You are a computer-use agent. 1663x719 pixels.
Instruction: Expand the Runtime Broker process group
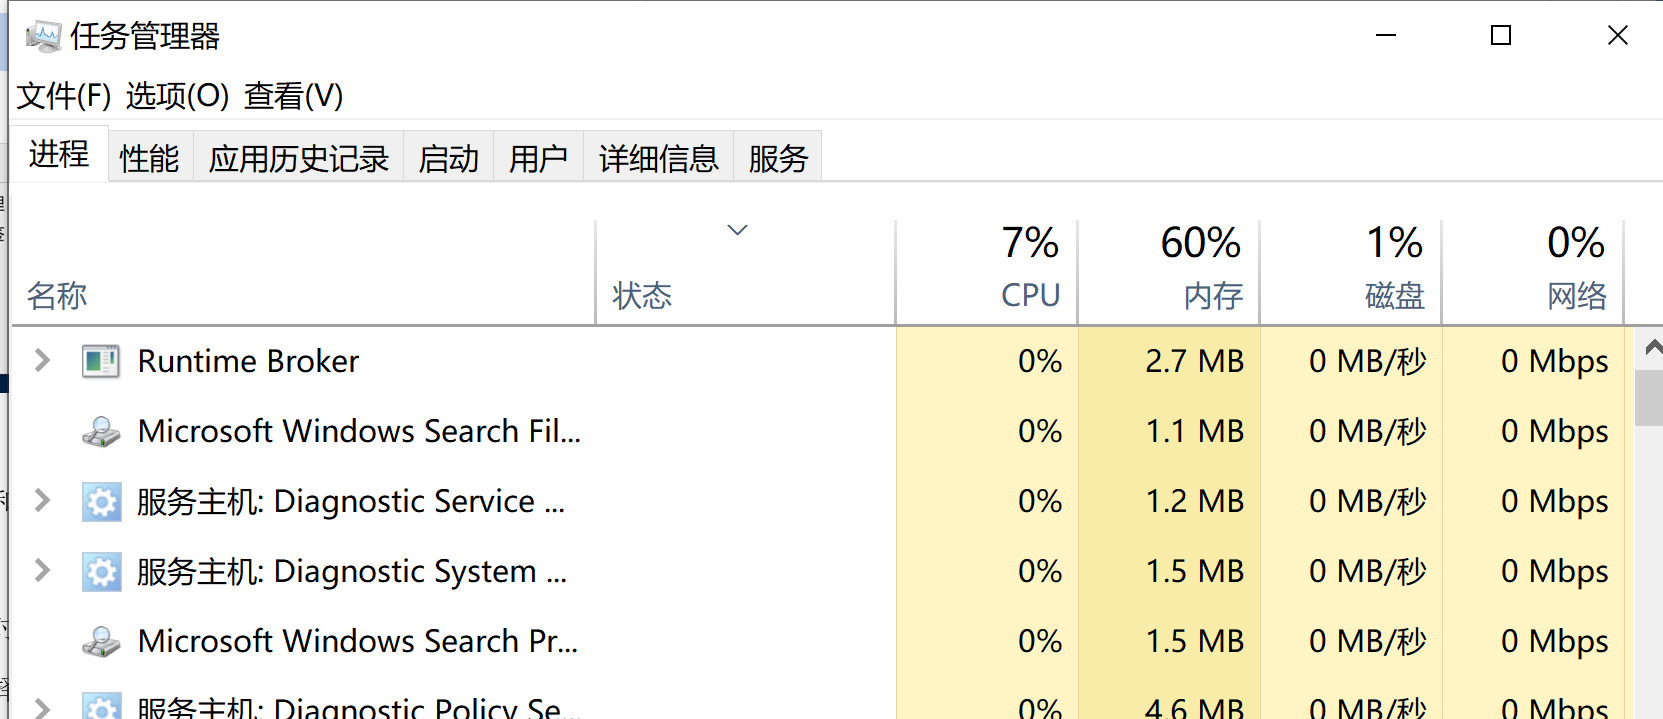42,360
